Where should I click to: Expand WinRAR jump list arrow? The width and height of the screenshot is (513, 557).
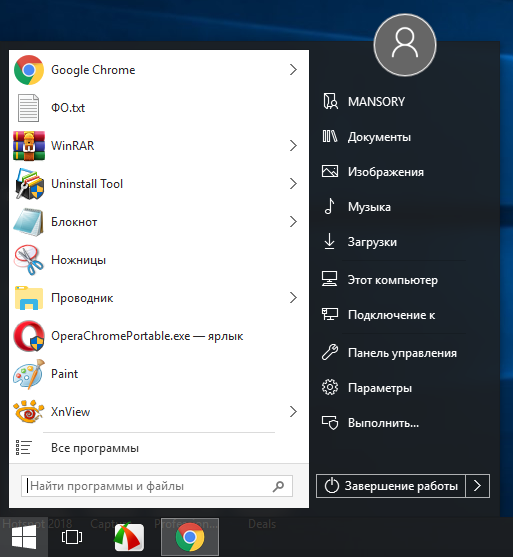293,145
